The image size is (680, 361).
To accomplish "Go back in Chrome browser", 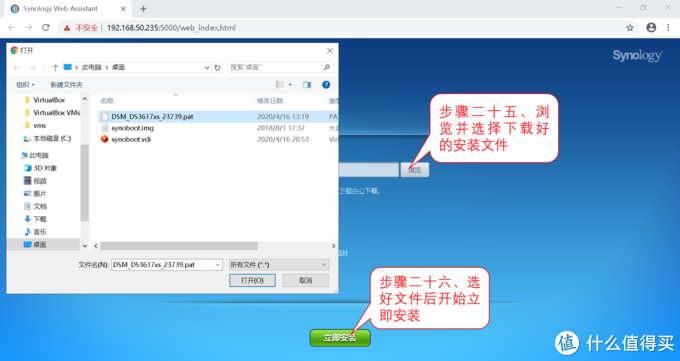I will (12, 27).
